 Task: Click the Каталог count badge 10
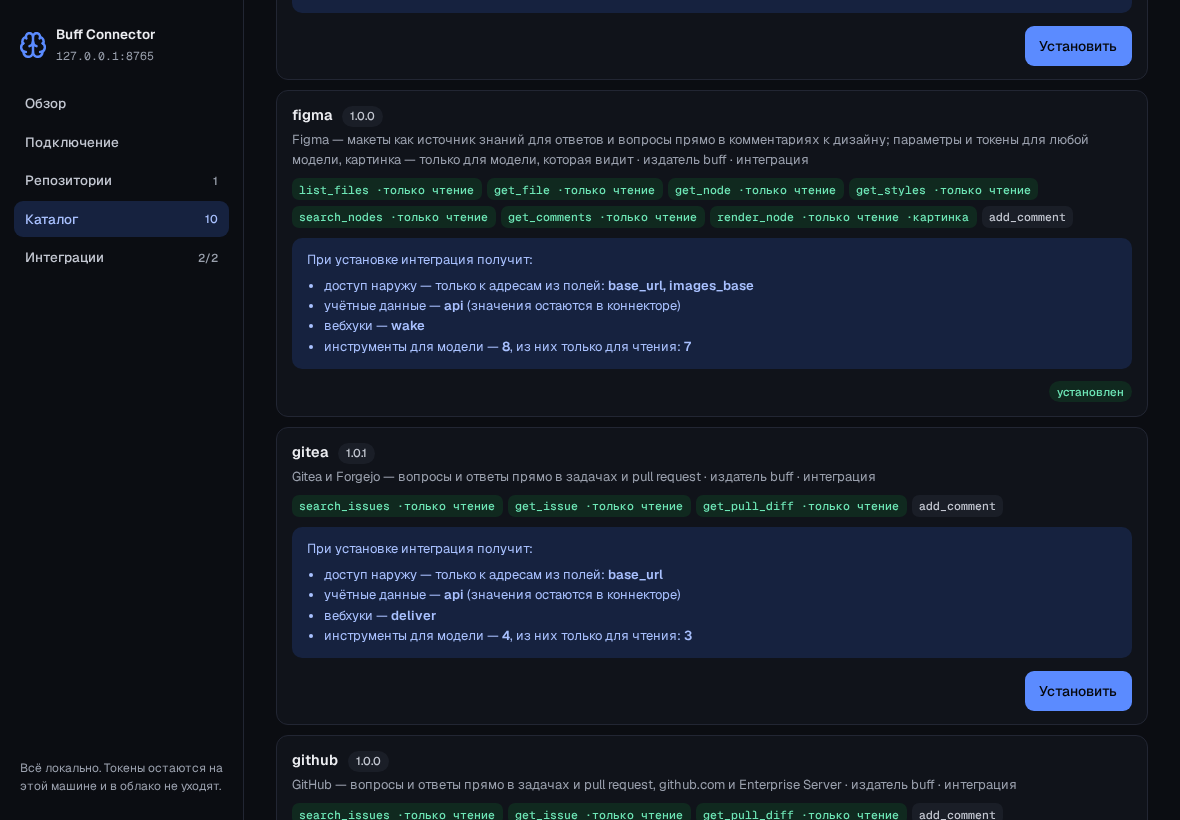(211, 219)
